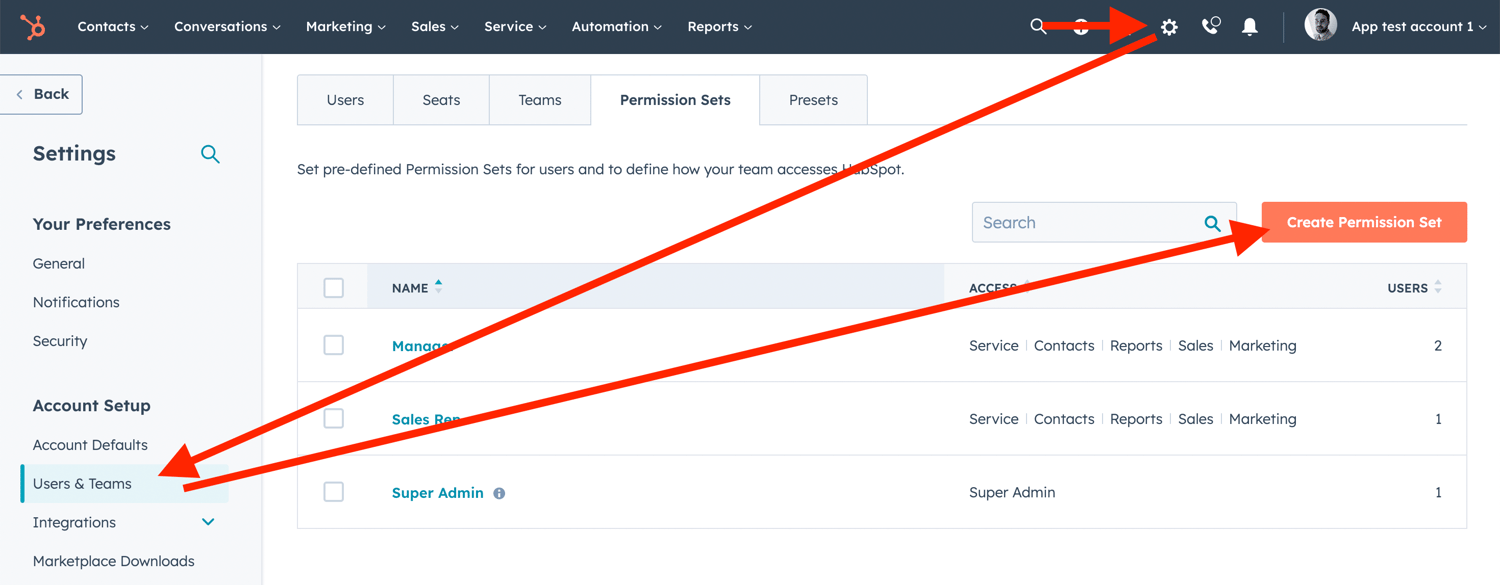
Task: Open the Automation dropdown
Action: pyautogui.click(x=616, y=27)
